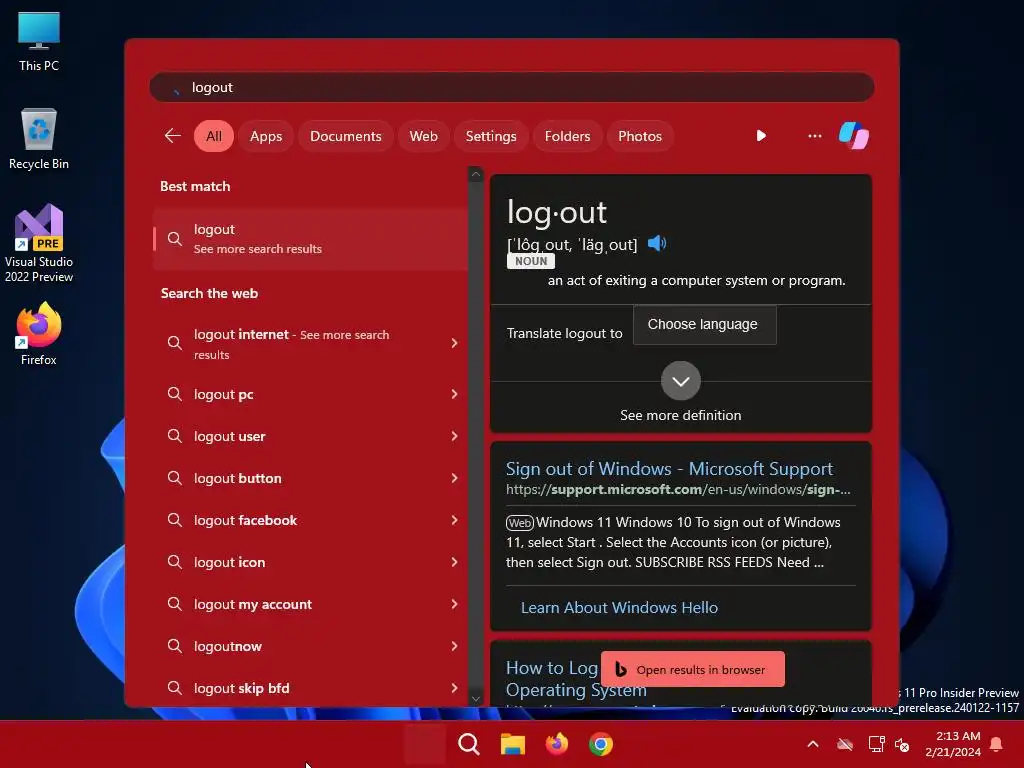The height and width of the screenshot is (768, 1024).
Task: Go back using the left arrow
Action: 172,136
